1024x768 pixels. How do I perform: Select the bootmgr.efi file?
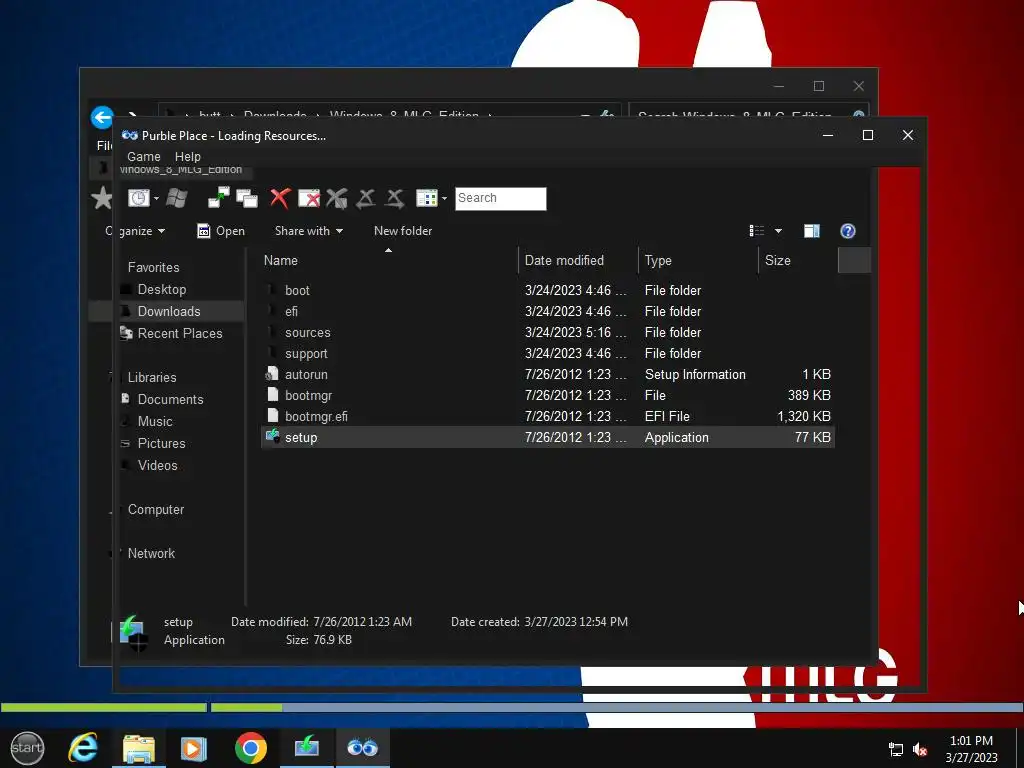(x=547, y=416)
